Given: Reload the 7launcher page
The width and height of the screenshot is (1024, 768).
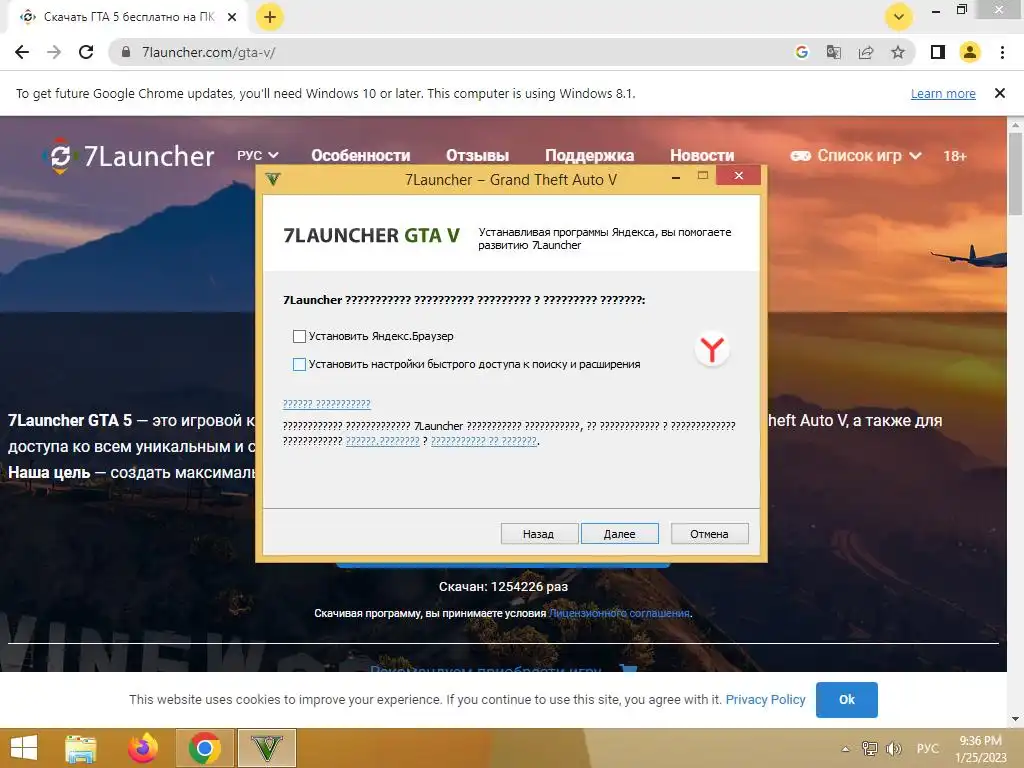Looking at the screenshot, I should [86, 52].
